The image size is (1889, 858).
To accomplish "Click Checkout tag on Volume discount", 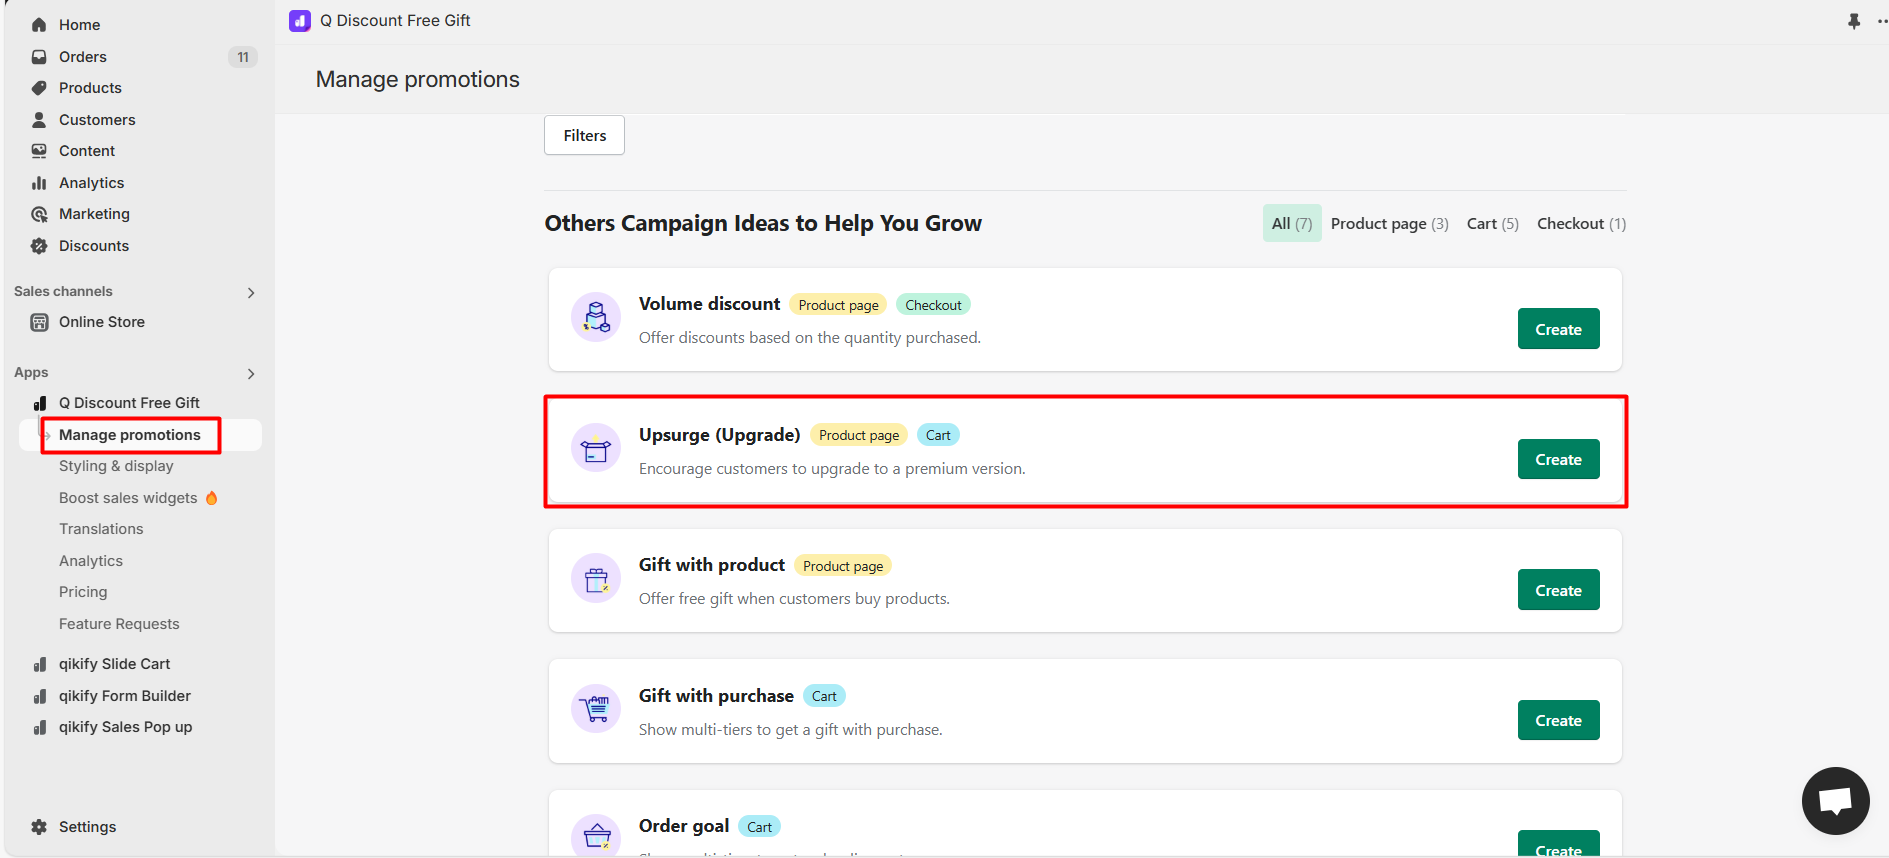I will click(933, 305).
